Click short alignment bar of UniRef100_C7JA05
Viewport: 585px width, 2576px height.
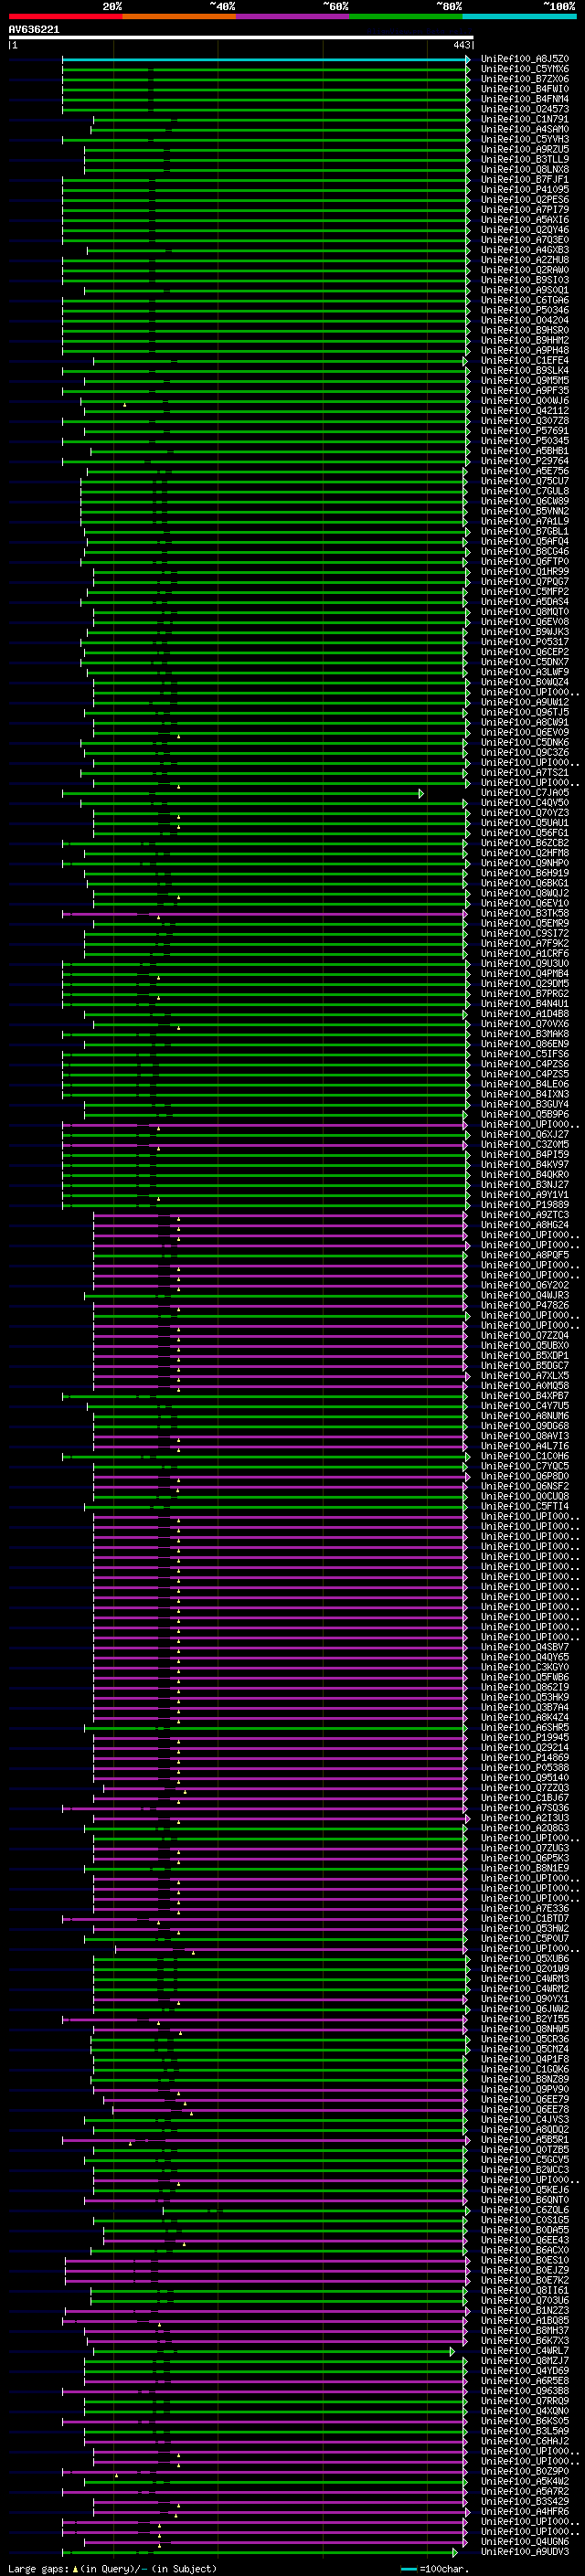coord(242,793)
